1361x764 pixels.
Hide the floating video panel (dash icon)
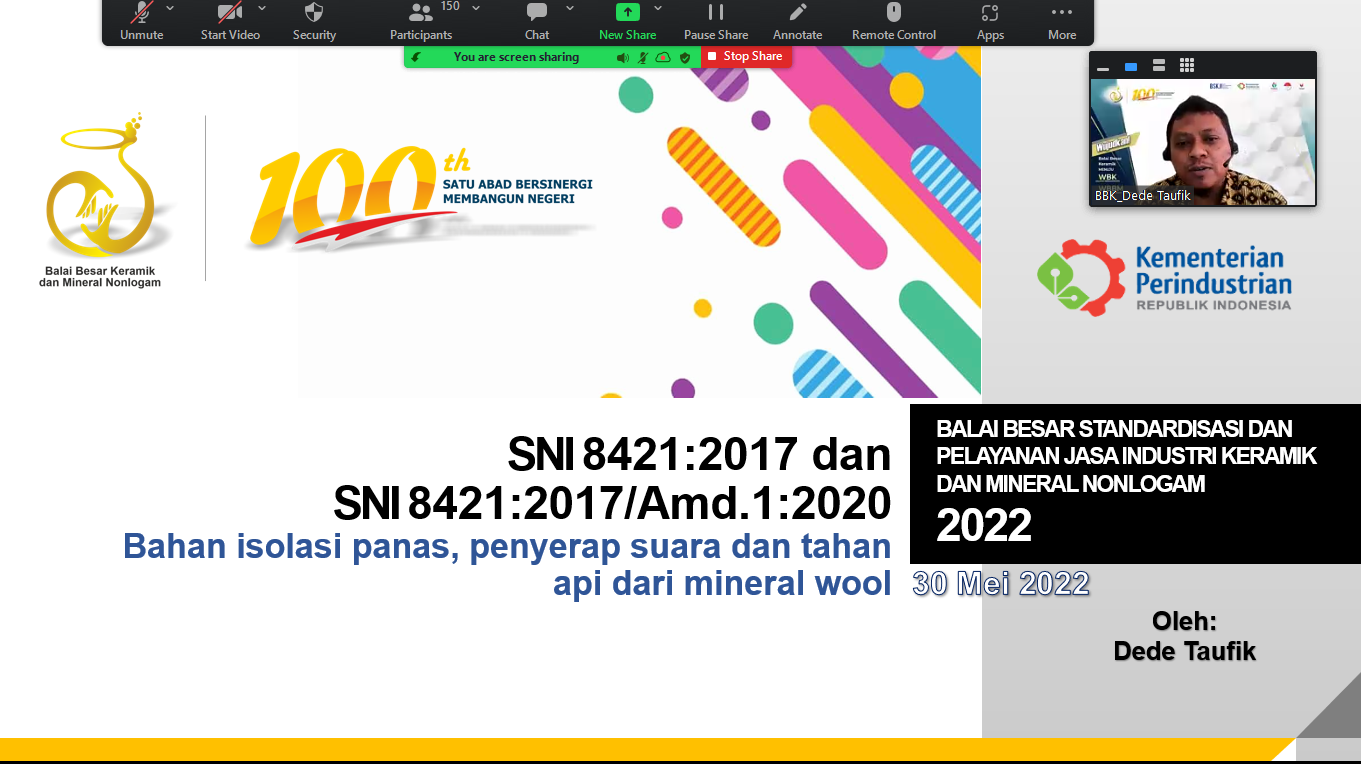coord(1103,67)
